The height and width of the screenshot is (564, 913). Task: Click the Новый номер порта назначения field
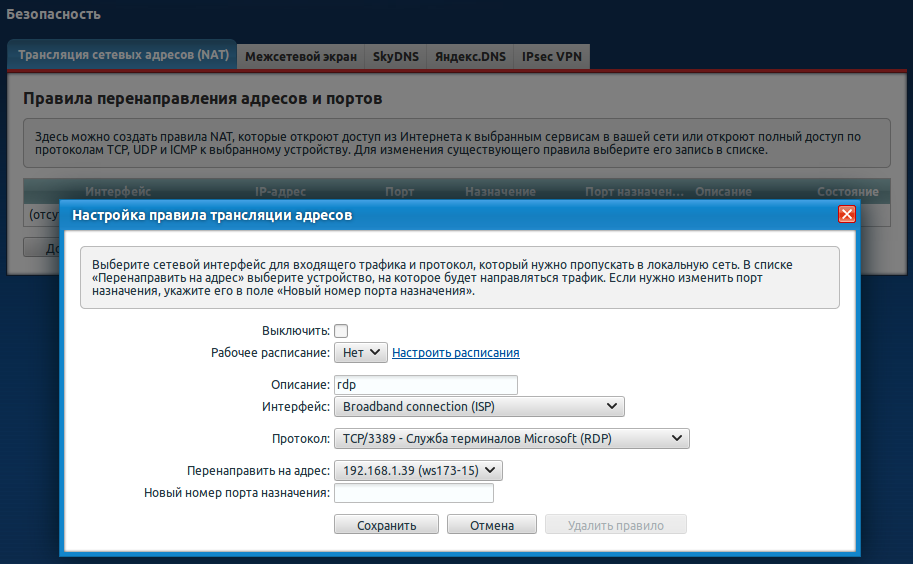[414, 493]
